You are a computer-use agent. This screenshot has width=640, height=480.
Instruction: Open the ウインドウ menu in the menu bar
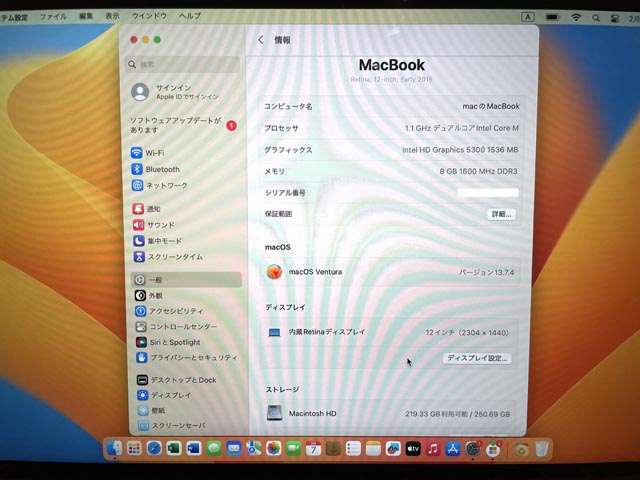[150, 17]
